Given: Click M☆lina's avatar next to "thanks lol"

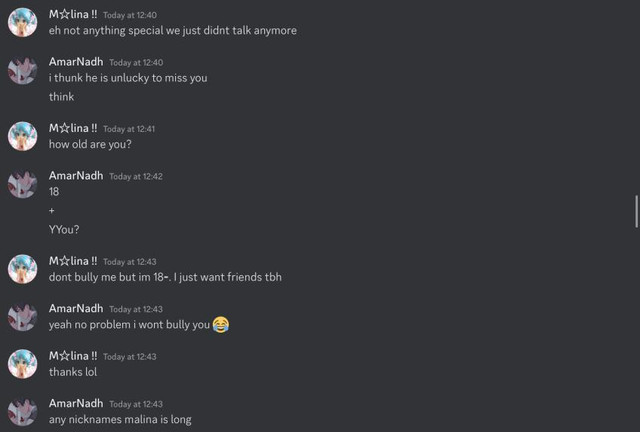Looking at the screenshot, I should pyautogui.click(x=22, y=364).
